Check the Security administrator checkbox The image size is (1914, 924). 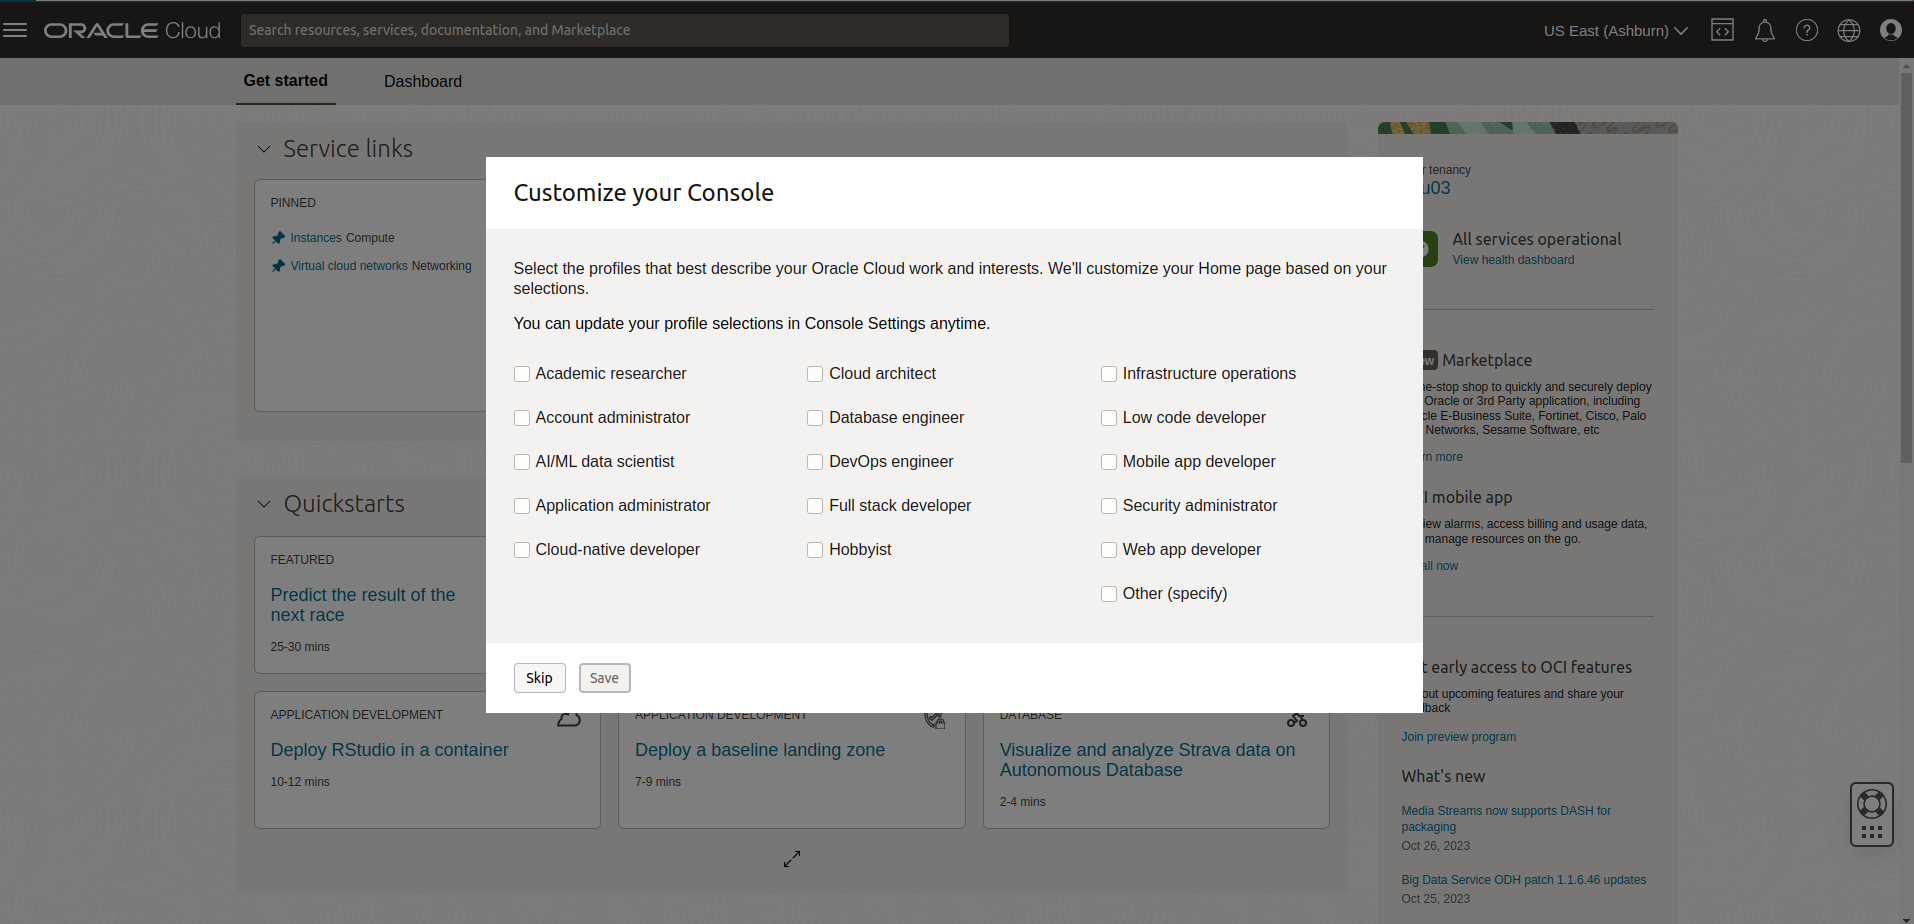[1109, 506]
